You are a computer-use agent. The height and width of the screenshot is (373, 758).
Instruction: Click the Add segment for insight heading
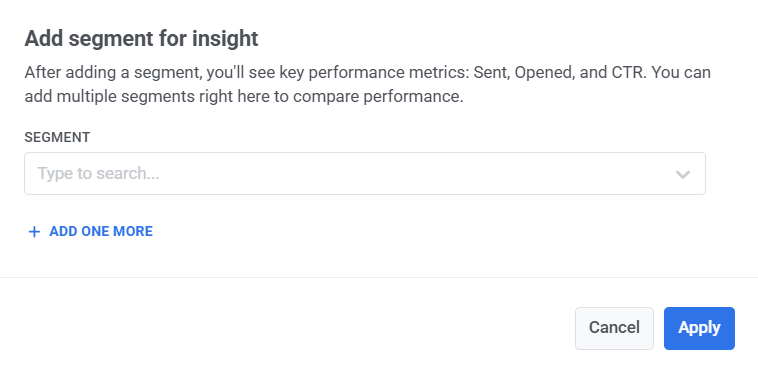click(x=141, y=38)
